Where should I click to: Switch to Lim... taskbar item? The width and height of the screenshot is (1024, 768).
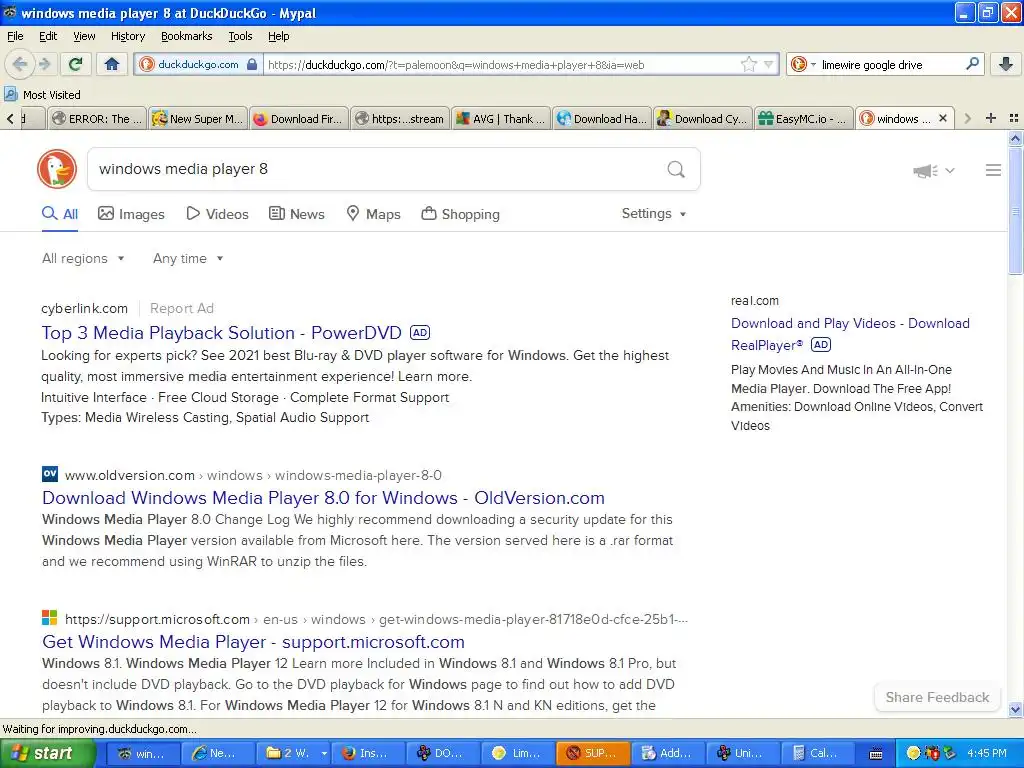(518, 754)
